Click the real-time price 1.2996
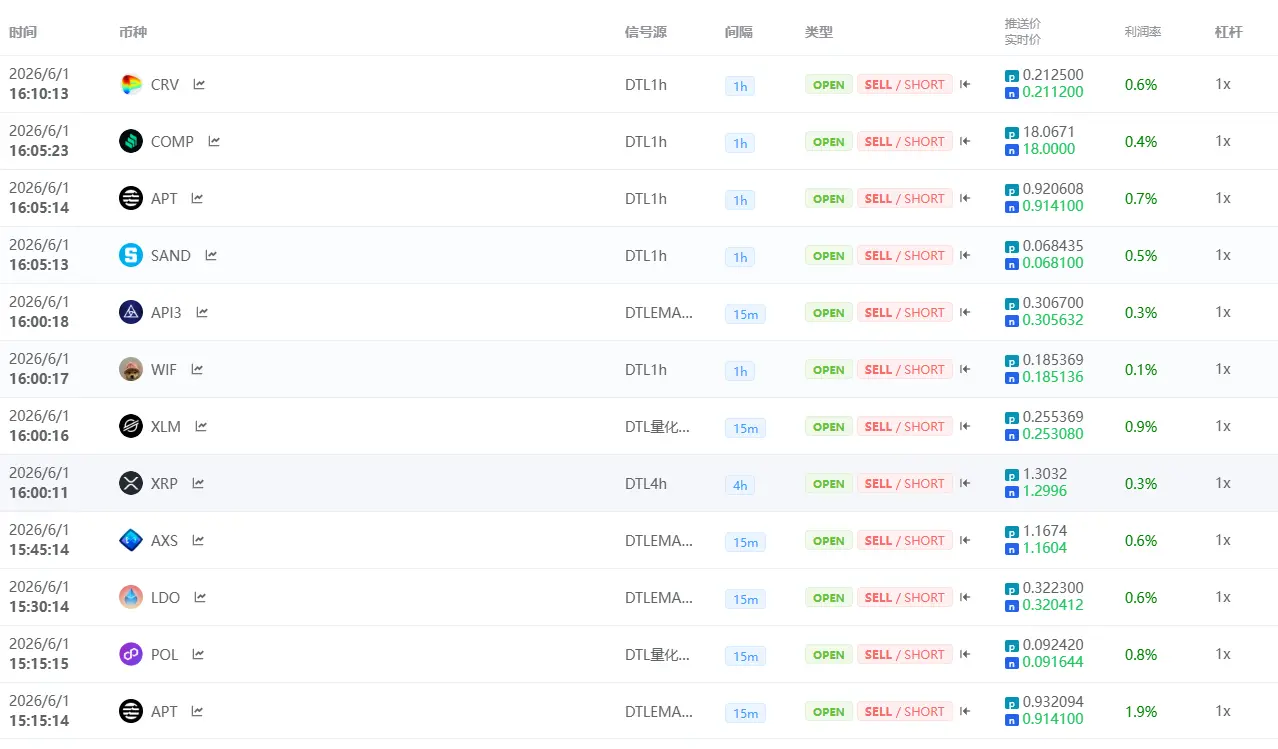Image resolution: width=1278 pixels, height=749 pixels. coord(1045,491)
